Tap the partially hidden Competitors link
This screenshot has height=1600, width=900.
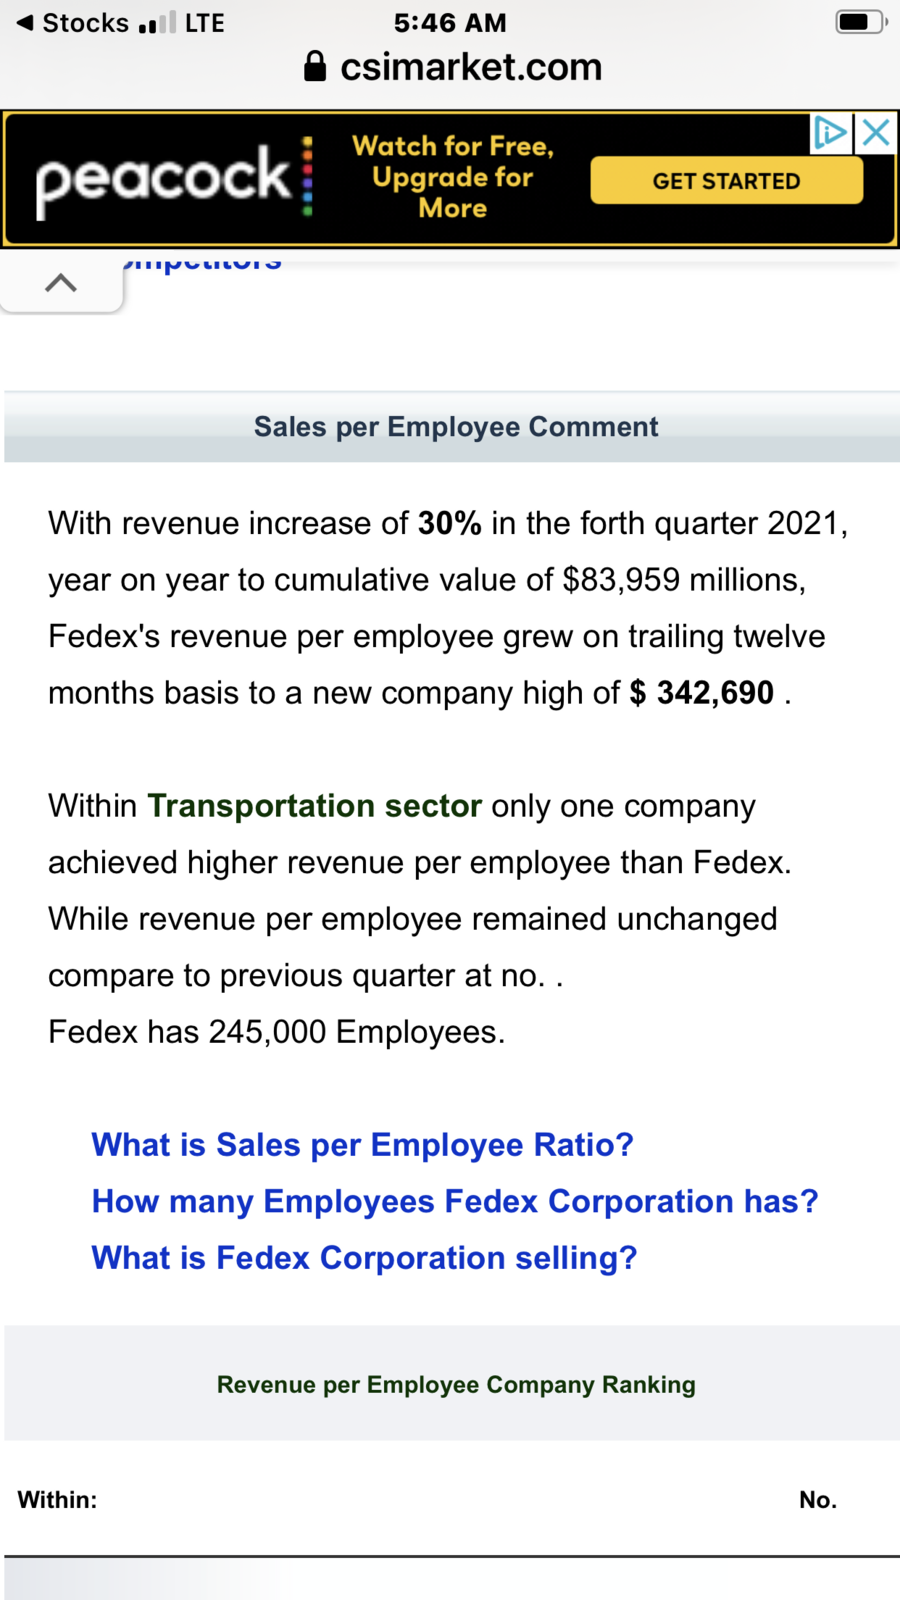point(202,262)
